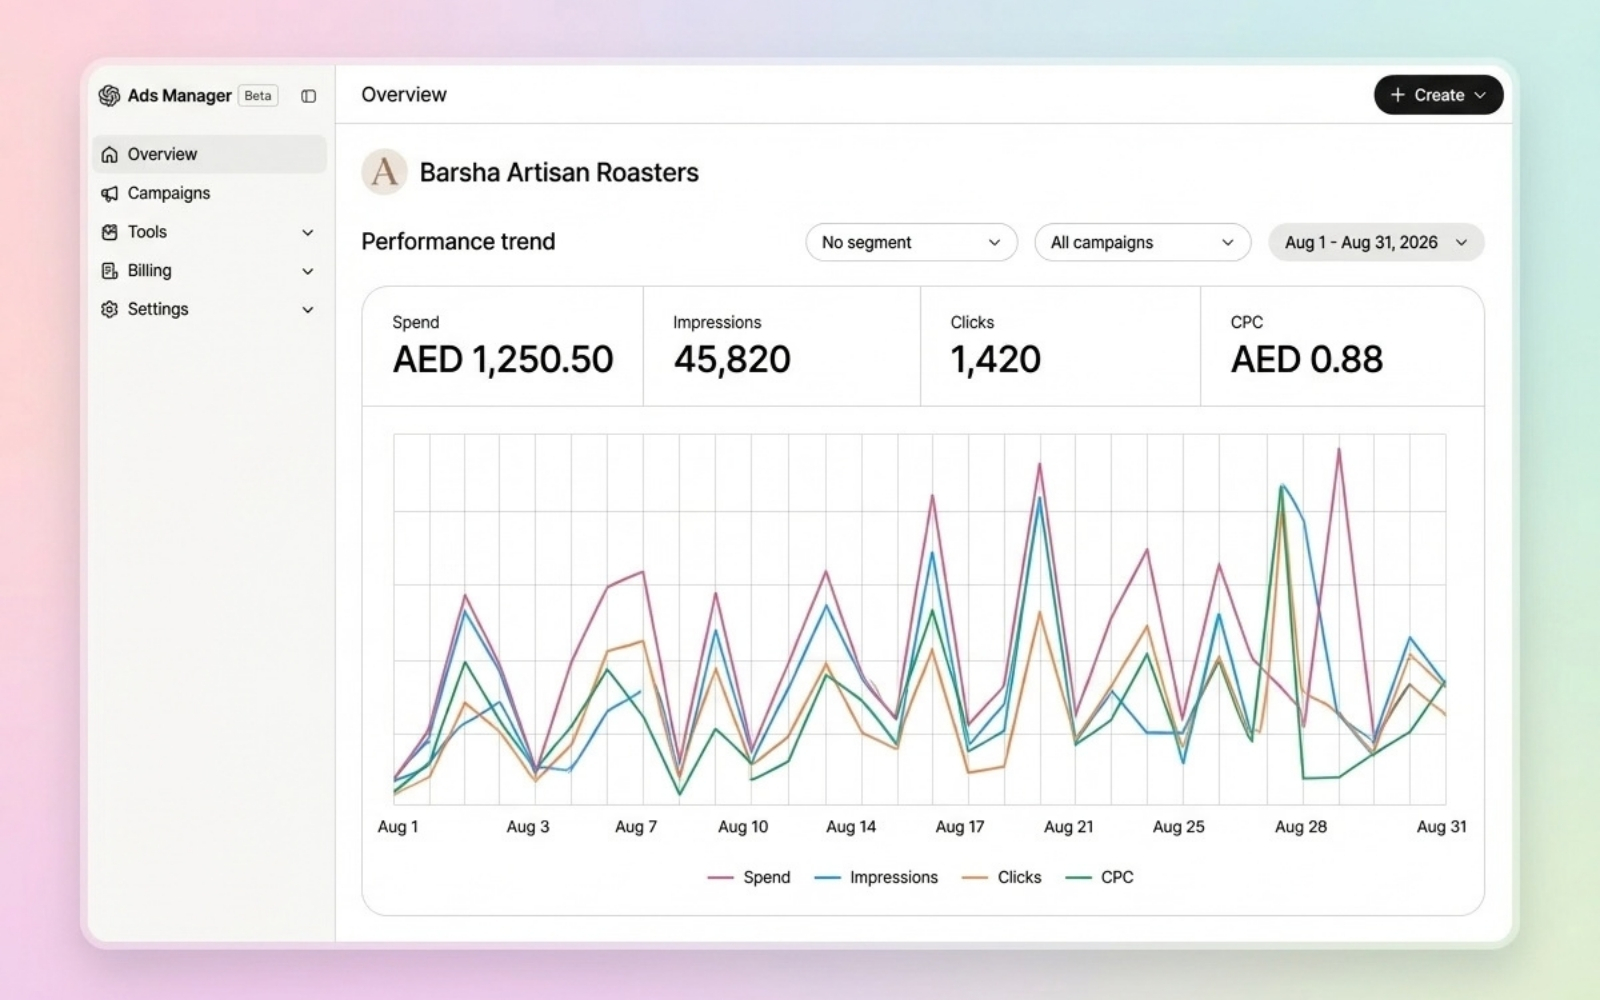Click the Overview home icon
This screenshot has height=1000, width=1600.
pos(110,154)
